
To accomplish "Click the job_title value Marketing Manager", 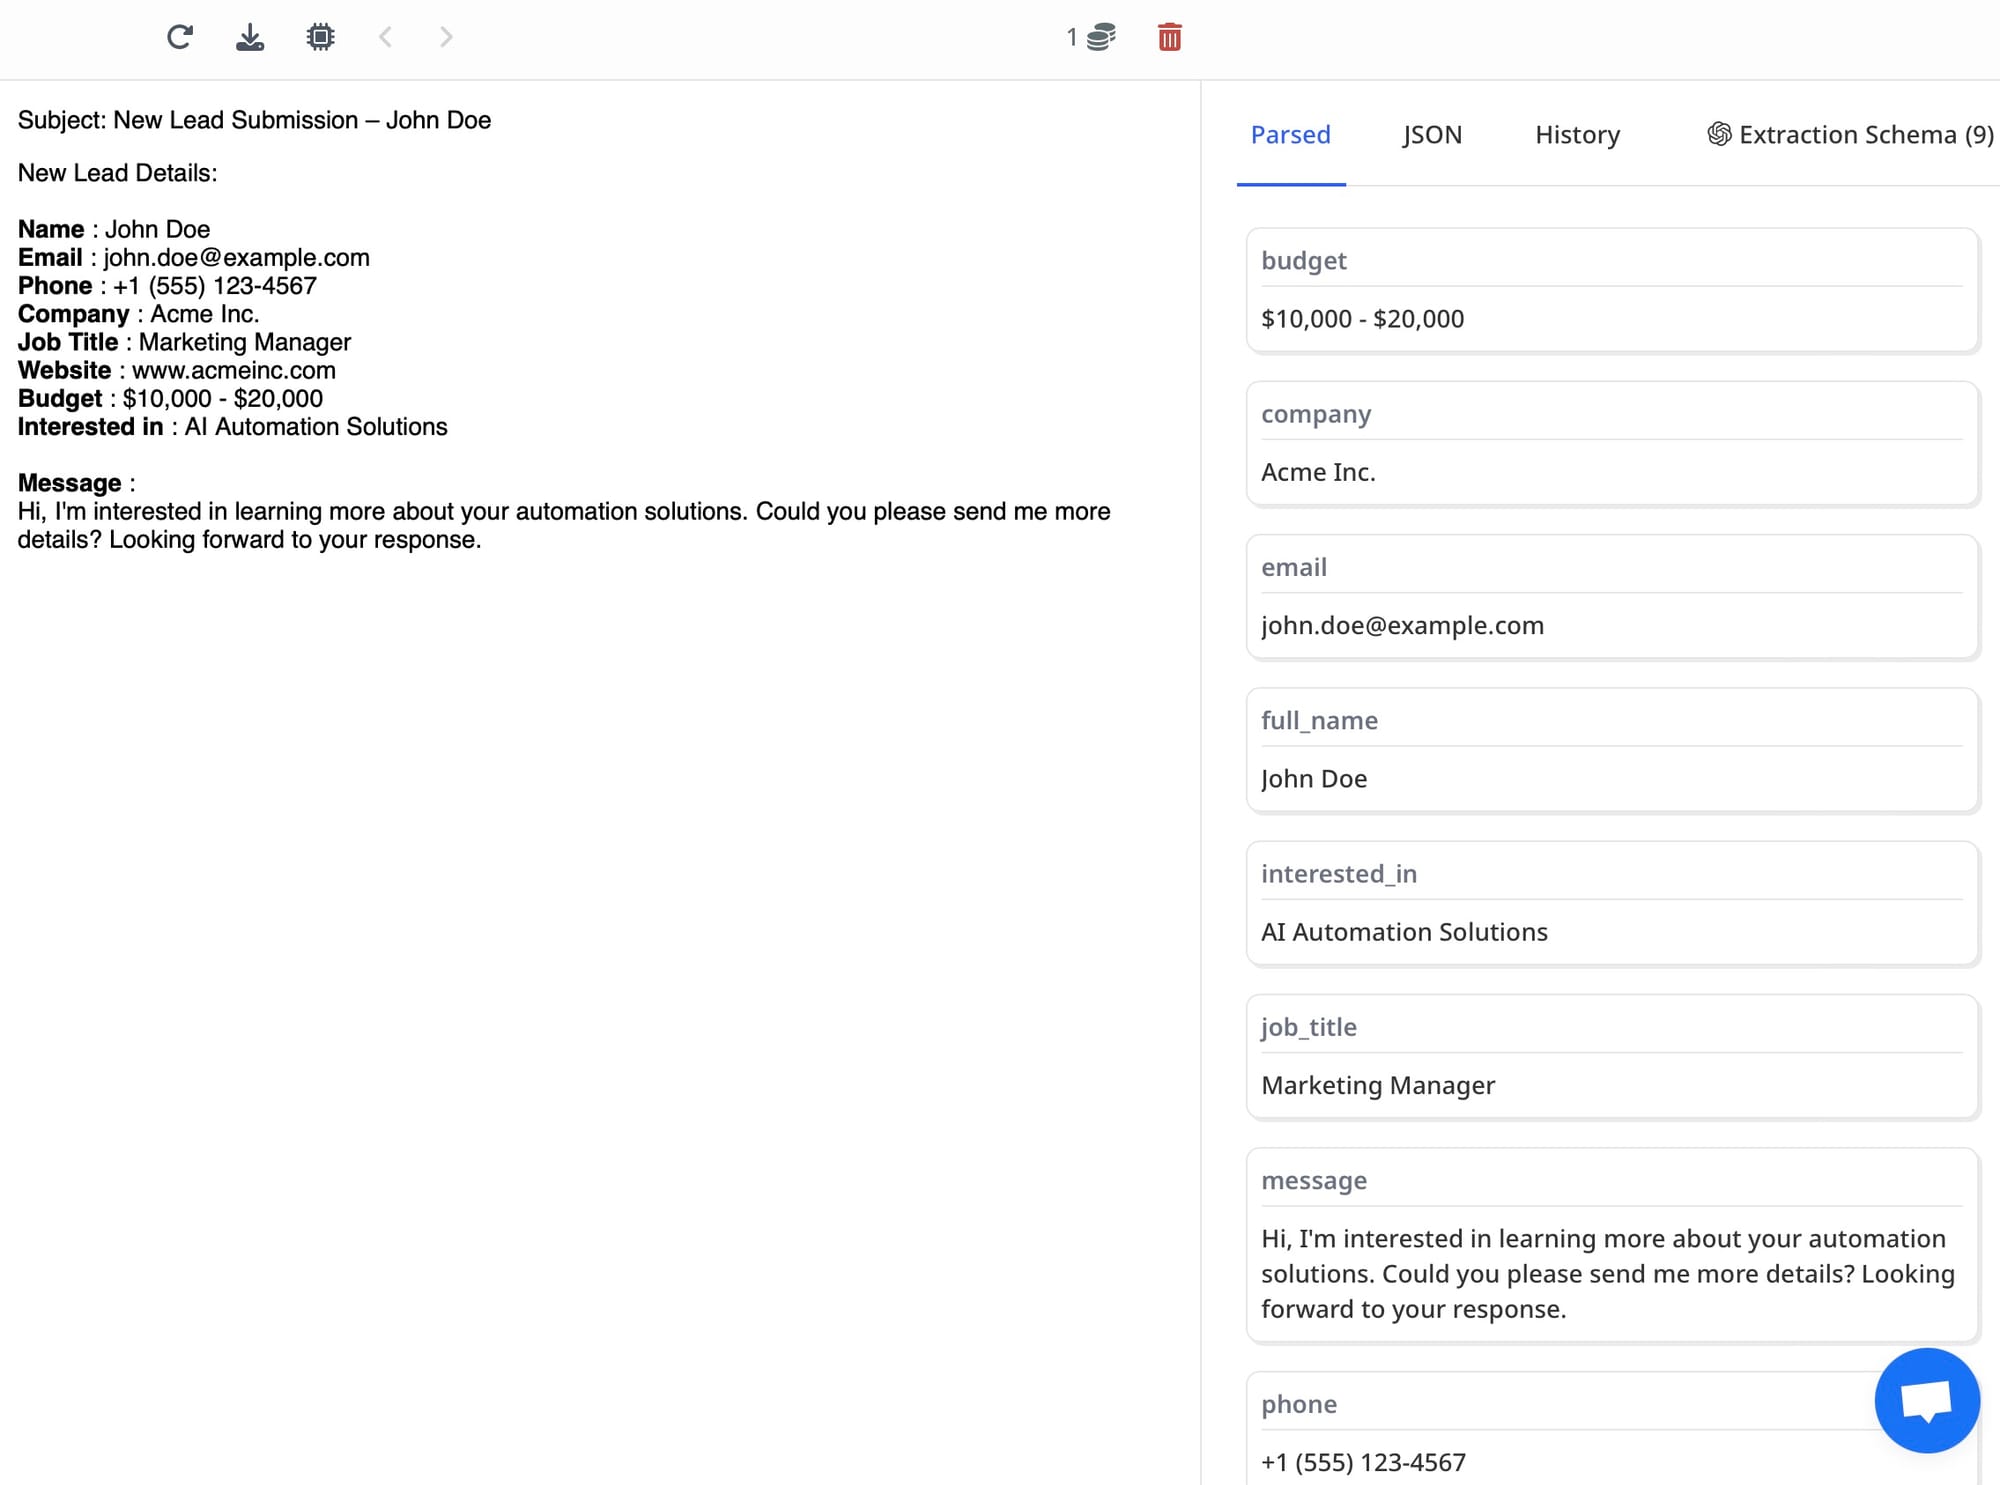I will [x=1377, y=1085].
